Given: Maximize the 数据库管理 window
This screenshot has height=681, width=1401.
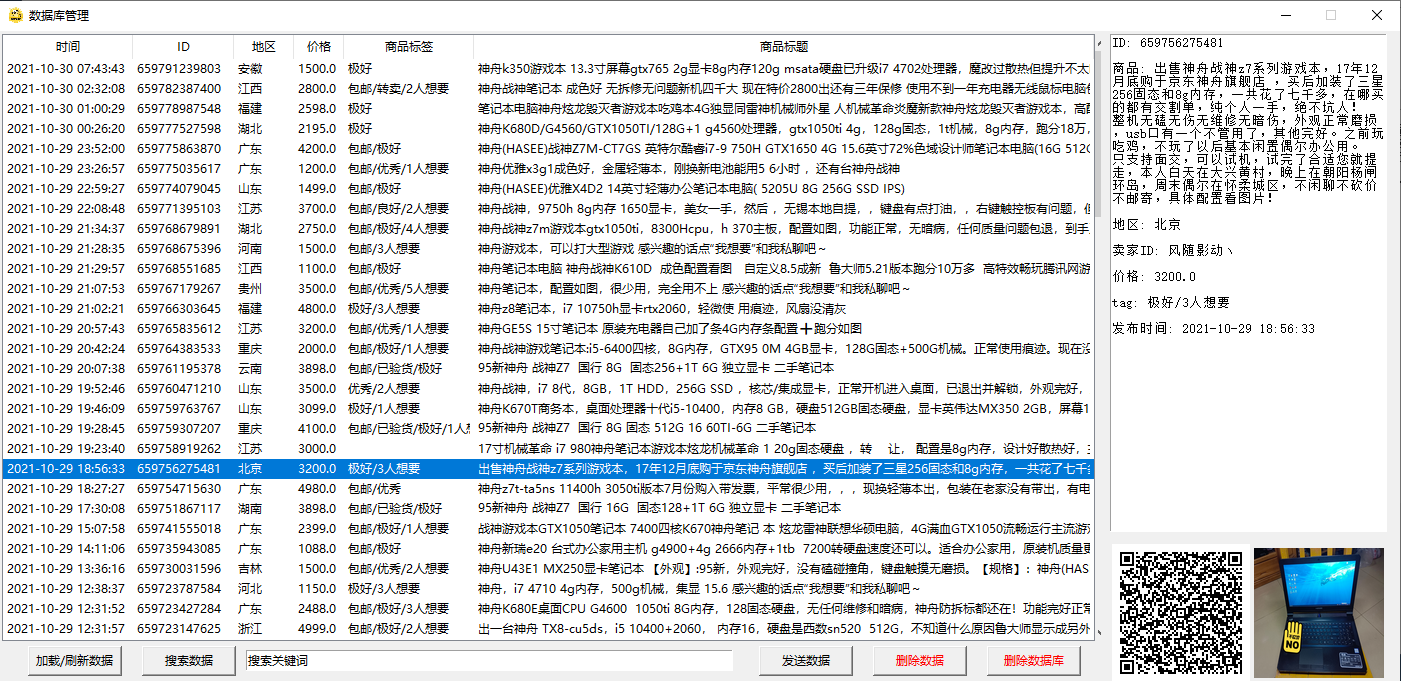Looking at the screenshot, I should coord(1330,15).
